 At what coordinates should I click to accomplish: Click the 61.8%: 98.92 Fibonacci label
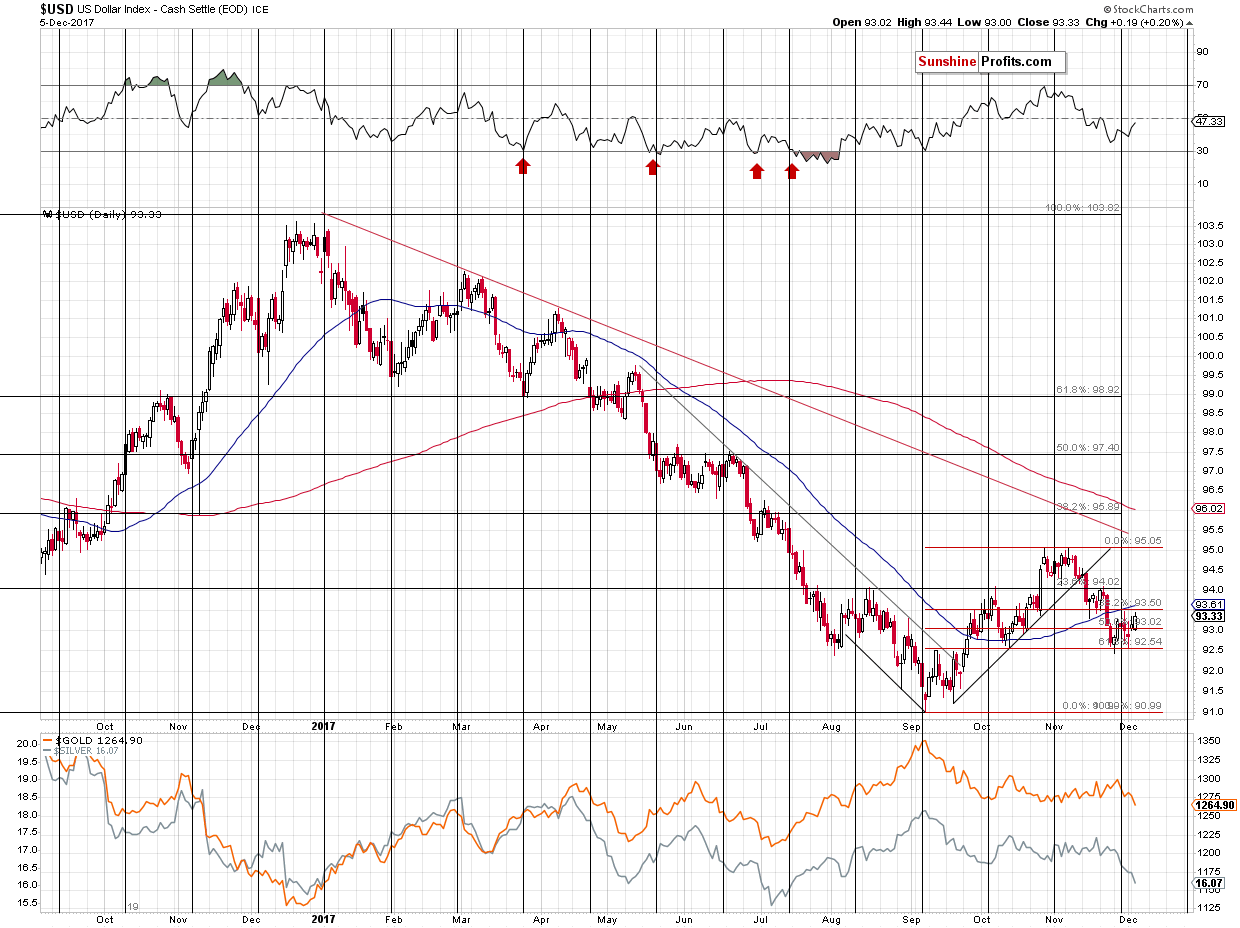pos(1088,390)
